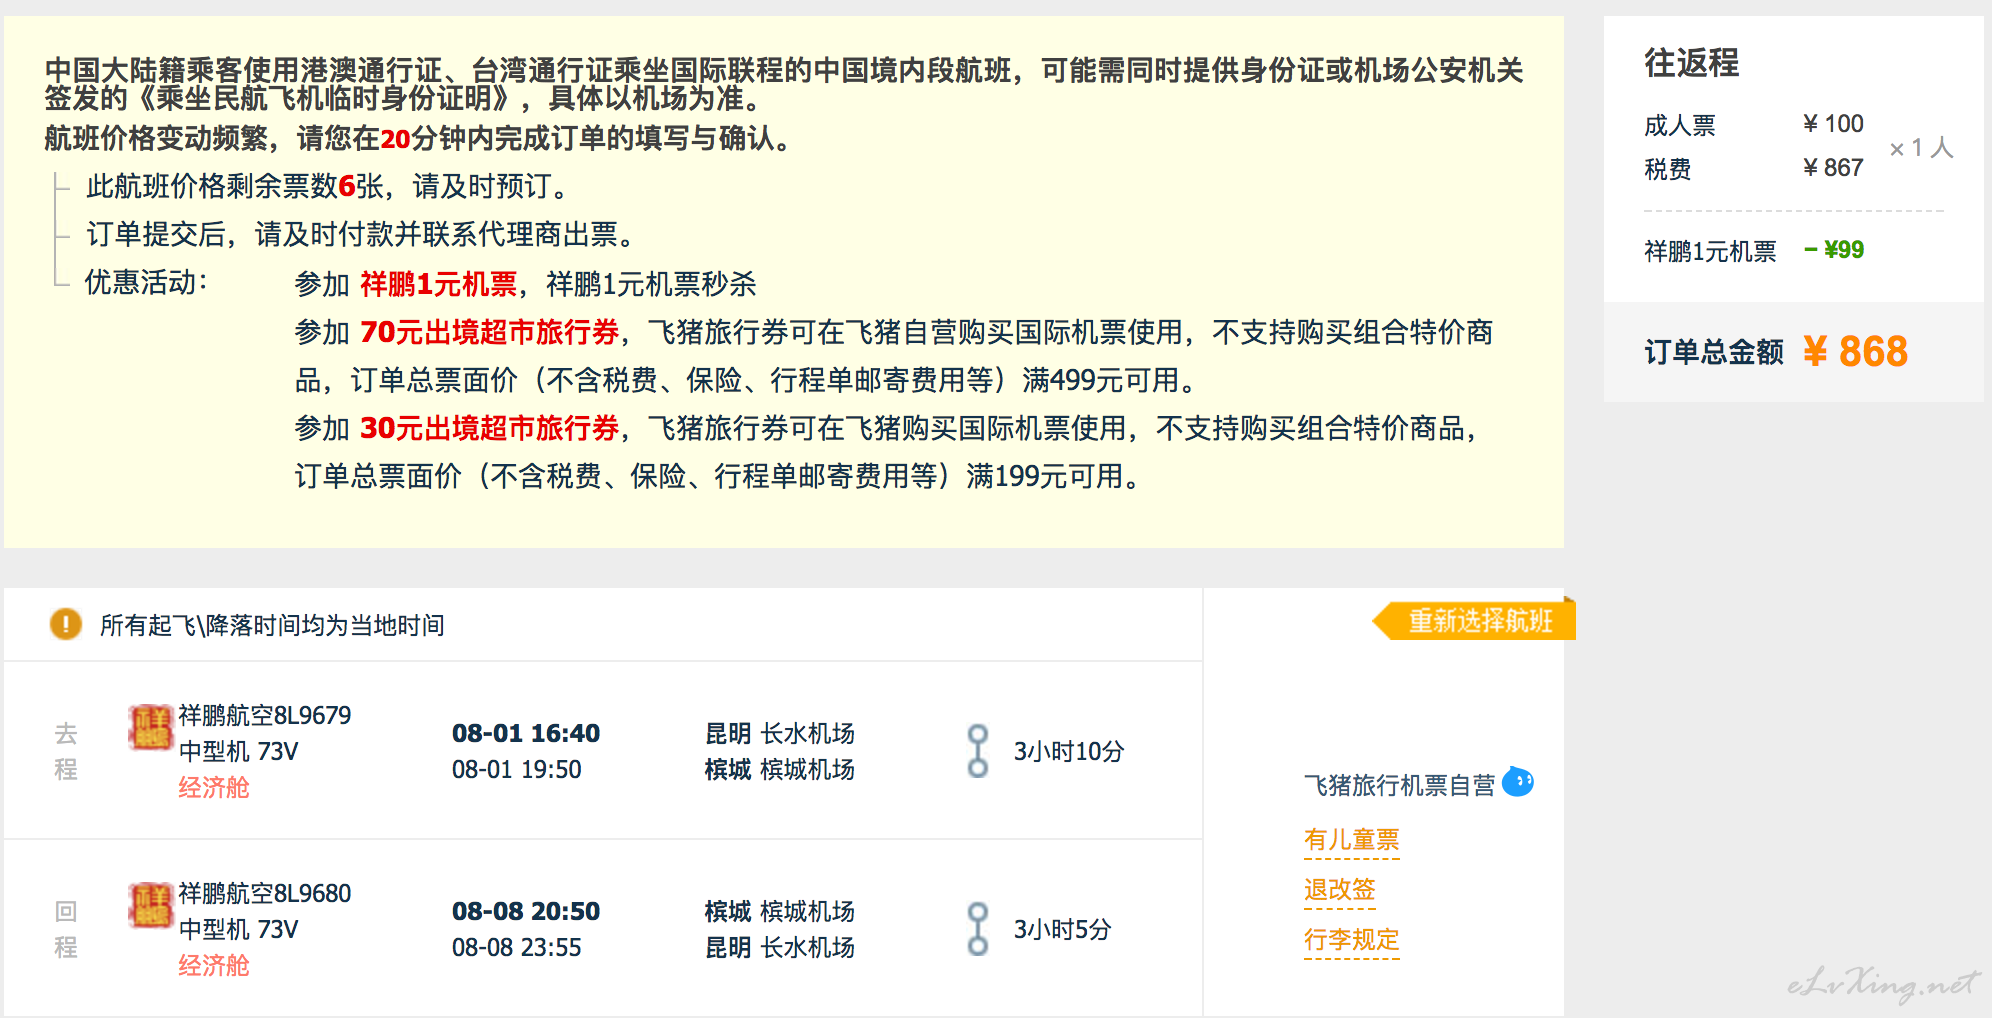This screenshot has width=1992, height=1018.
Task: Click the 回程 return label
Action: point(66,929)
